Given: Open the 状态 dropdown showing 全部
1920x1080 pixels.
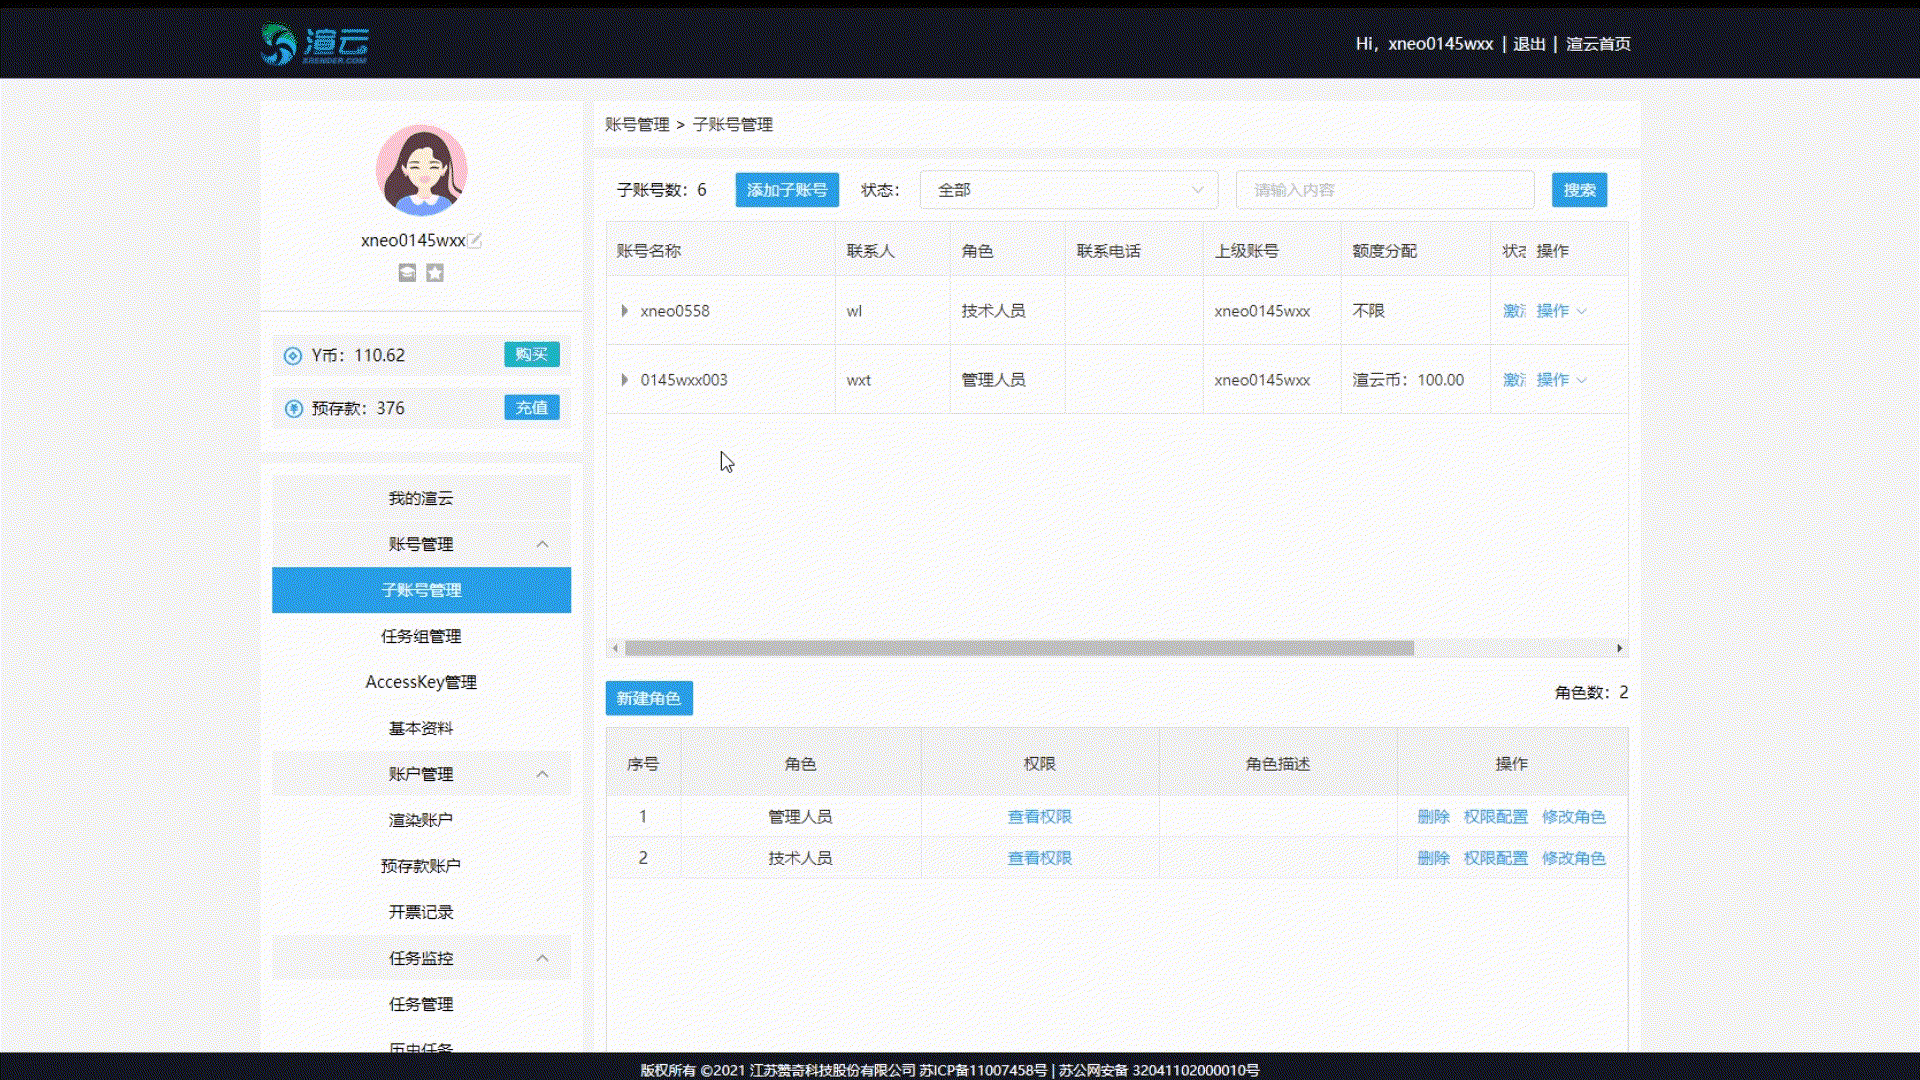Looking at the screenshot, I should pos(1068,190).
